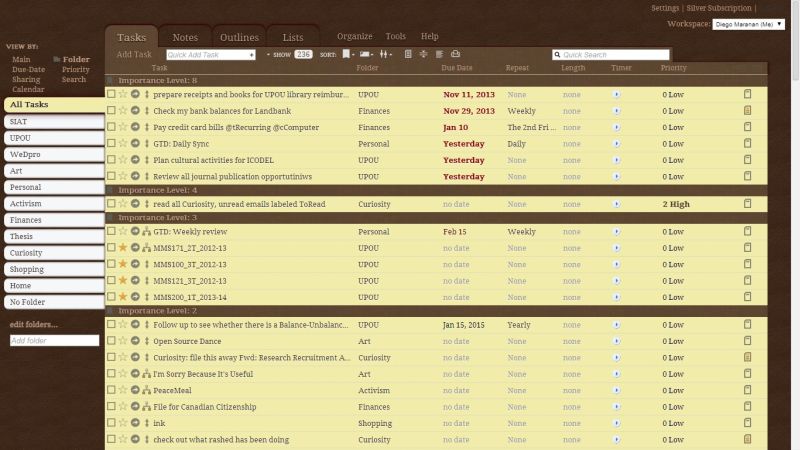The image size is (800, 450).
Task: Click the Quick Search field
Action: pos(612,55)
